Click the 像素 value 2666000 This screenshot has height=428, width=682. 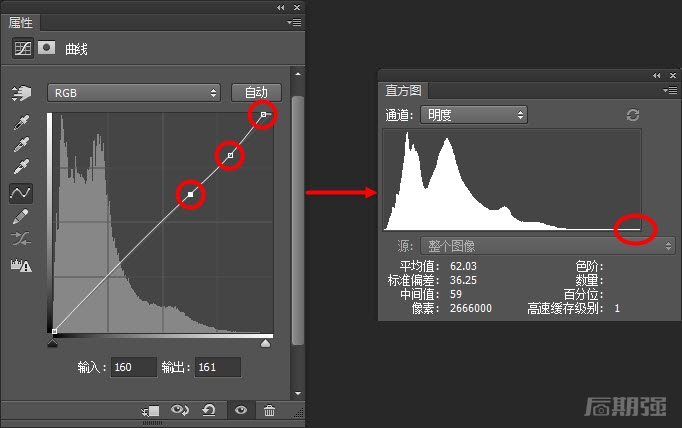pyautogui.click(x=471, y=308)
